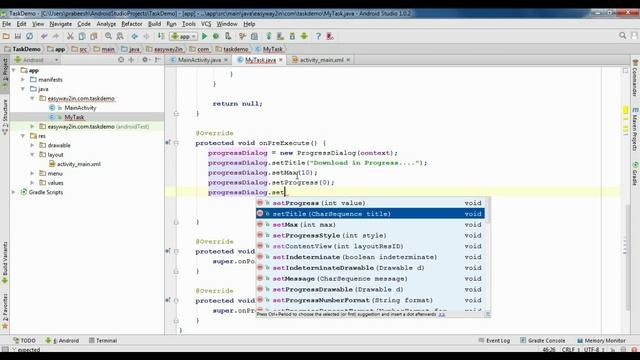Expand the Gradle Scripts node
The height and width of the screenshot is (360, 640).
14,192
